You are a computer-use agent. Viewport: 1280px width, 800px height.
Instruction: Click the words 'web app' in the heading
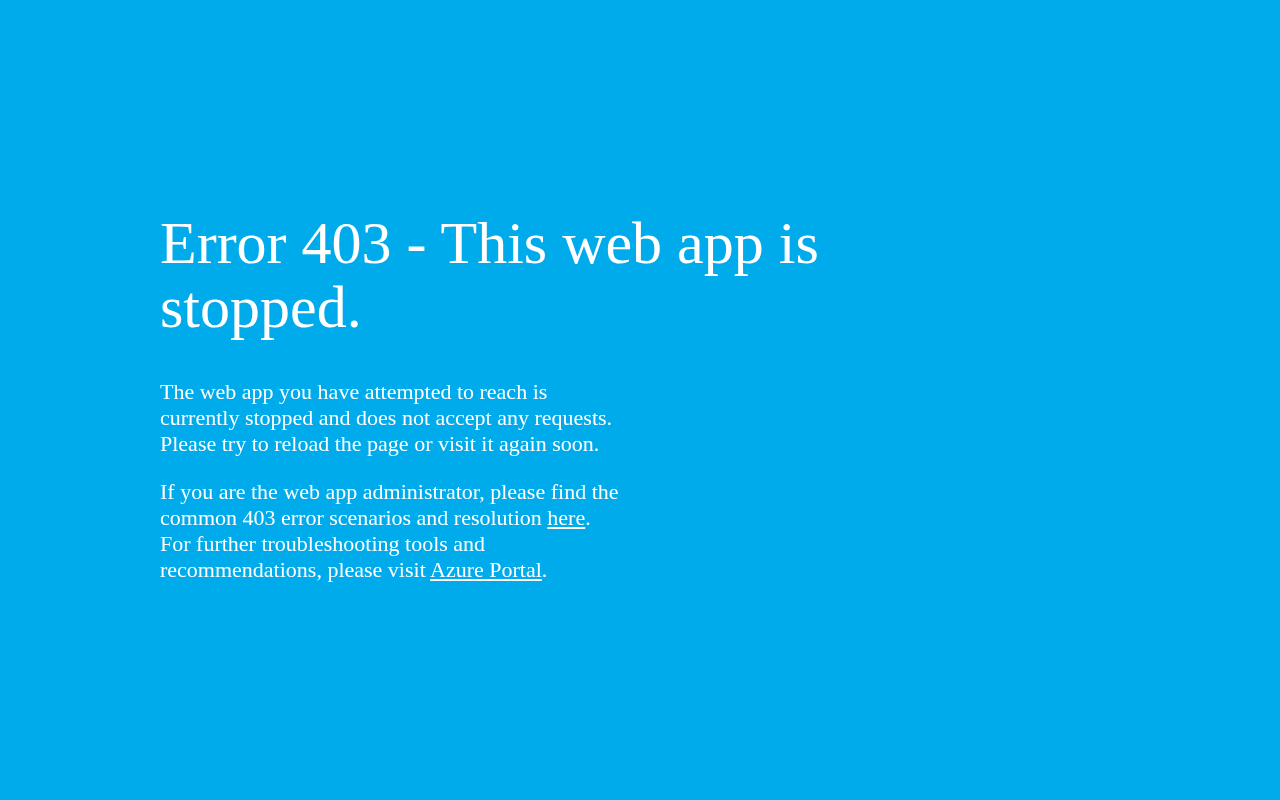pos(662,244)
